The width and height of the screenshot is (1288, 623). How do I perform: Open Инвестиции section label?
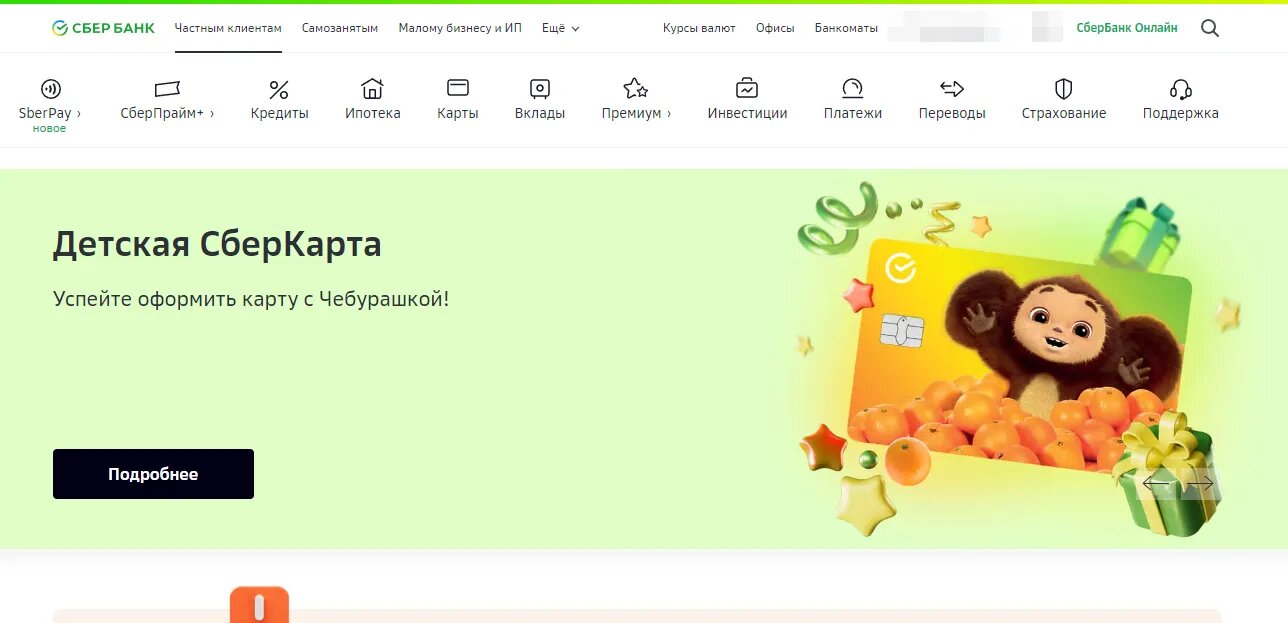coord(747,113)
